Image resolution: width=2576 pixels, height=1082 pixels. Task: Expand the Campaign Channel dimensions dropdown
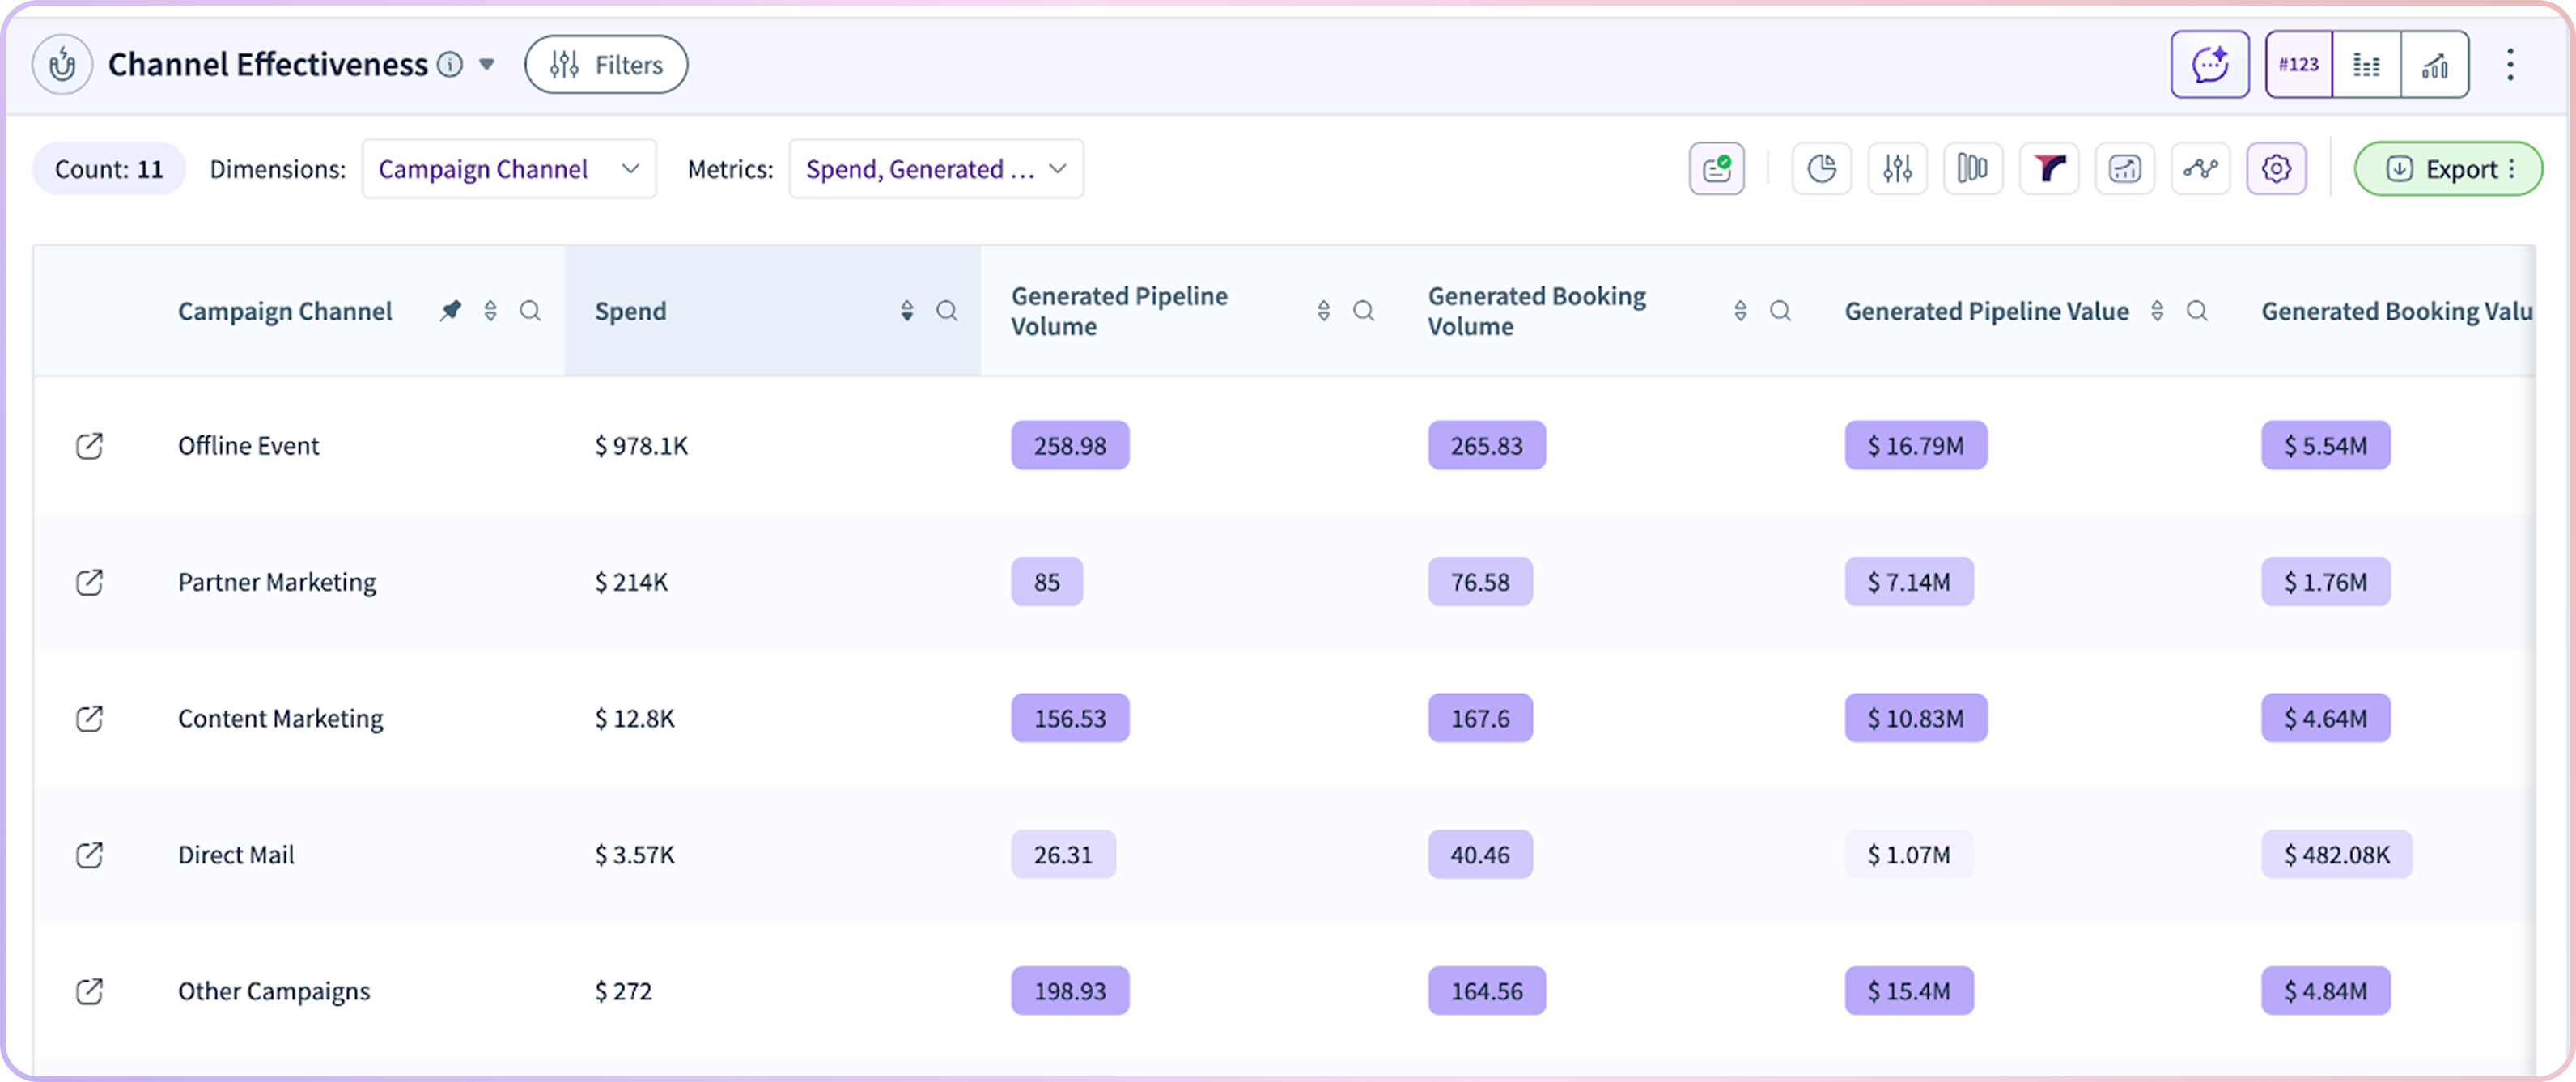(x=508, y=169)
